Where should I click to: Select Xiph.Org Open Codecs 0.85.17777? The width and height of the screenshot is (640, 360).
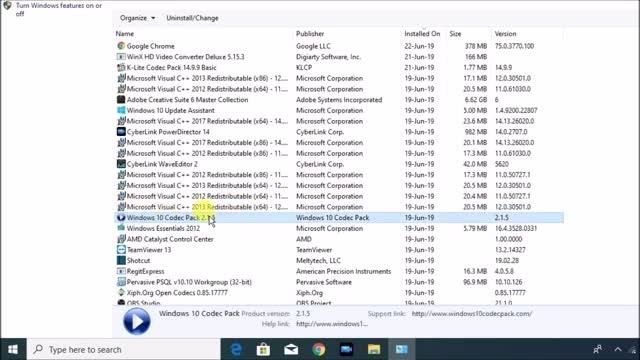(177, 293)
